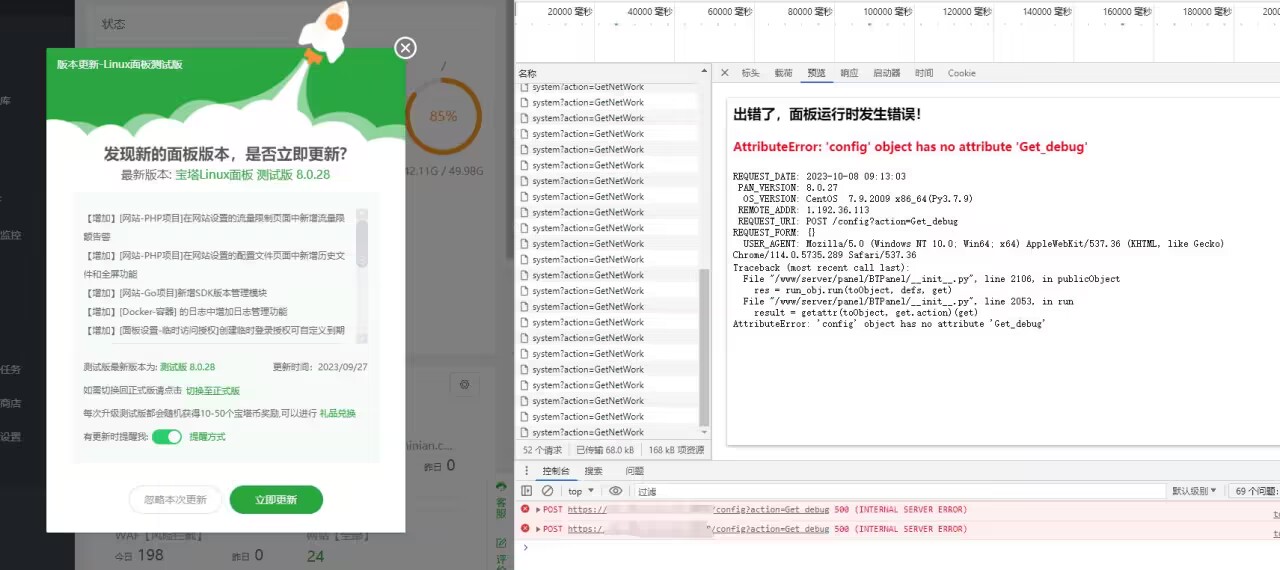The height and width of the screenshot is (570, 1280).
Task: Click the 20000 毫秒 timeline marker
Action: pos(570,12)
